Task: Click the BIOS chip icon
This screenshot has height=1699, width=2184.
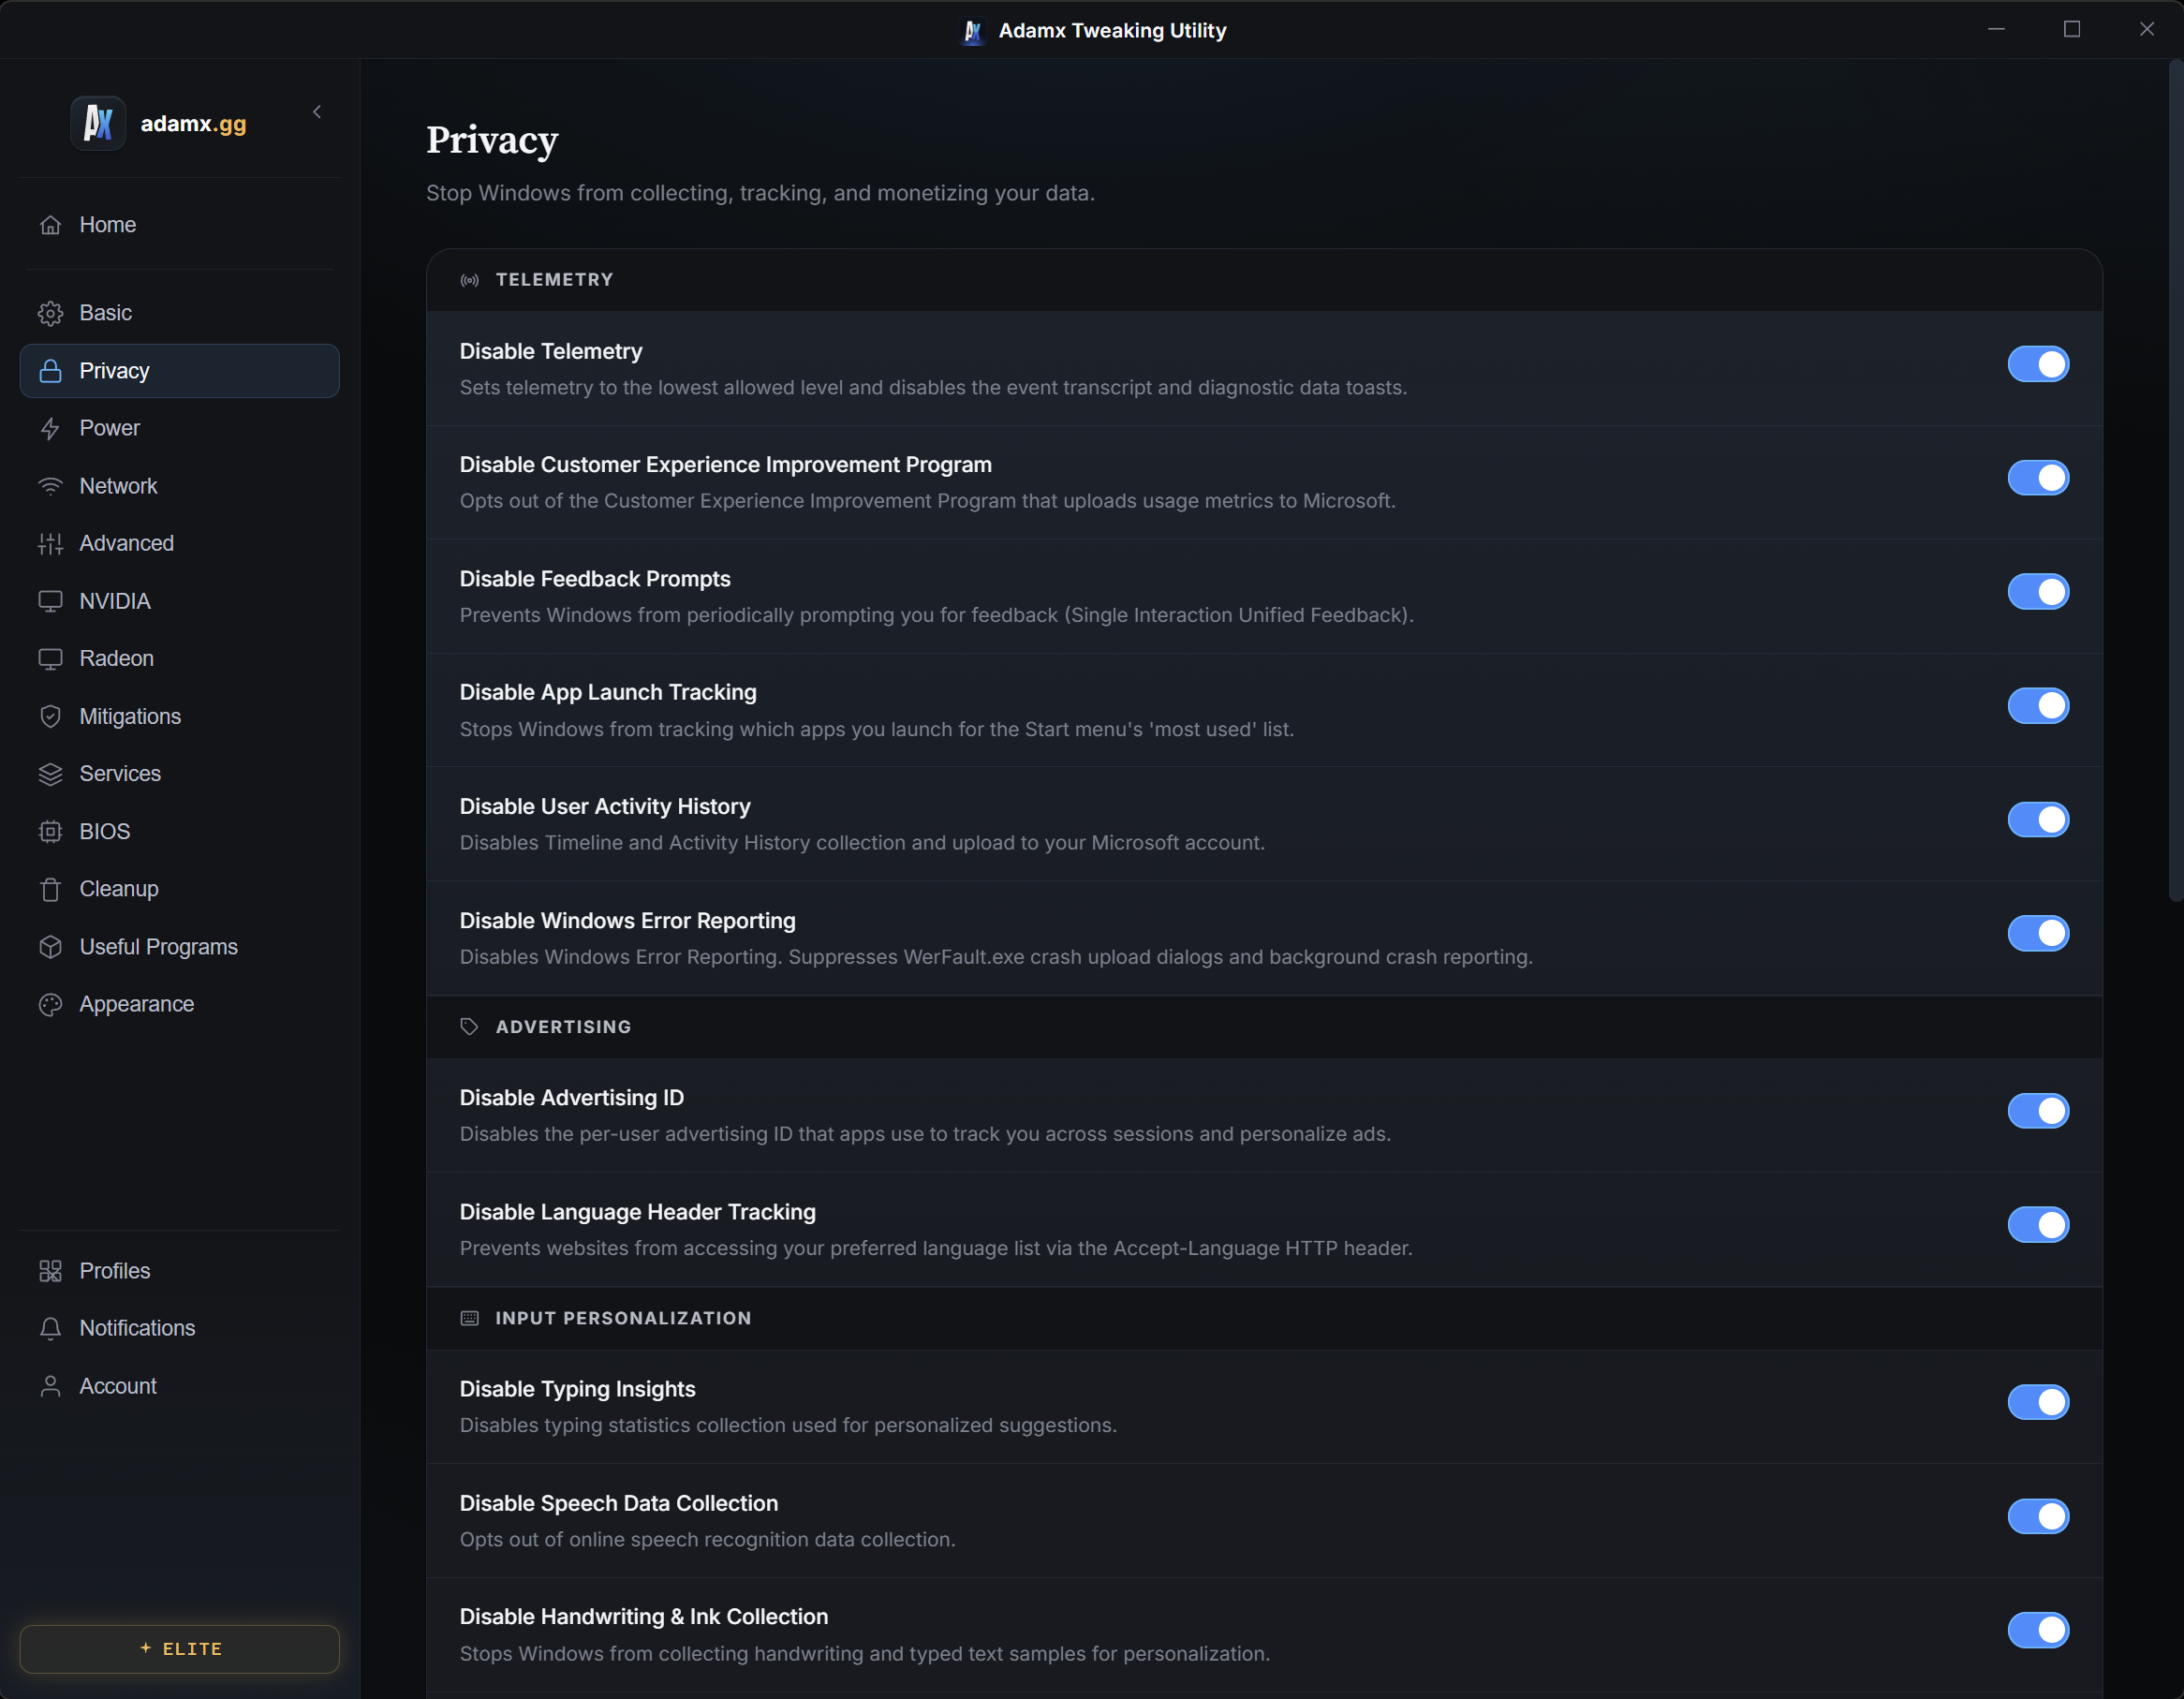Action: [50, 832]
